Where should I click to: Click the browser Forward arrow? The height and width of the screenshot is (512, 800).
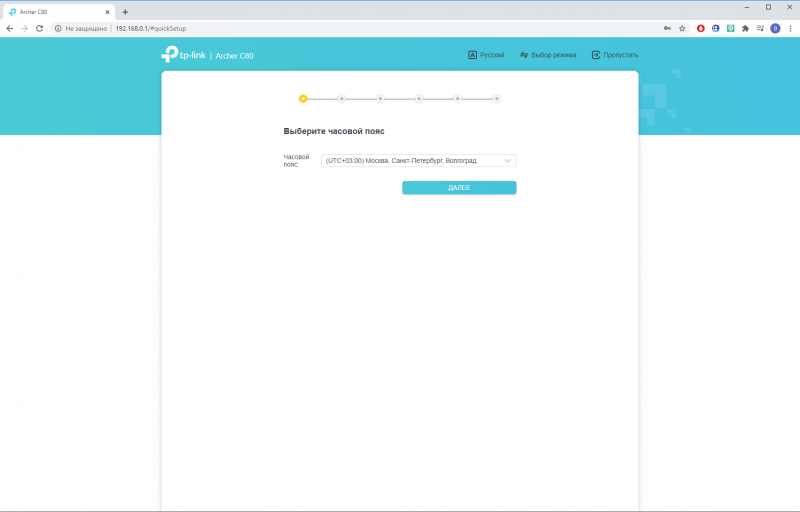click(x=24, y=29)
